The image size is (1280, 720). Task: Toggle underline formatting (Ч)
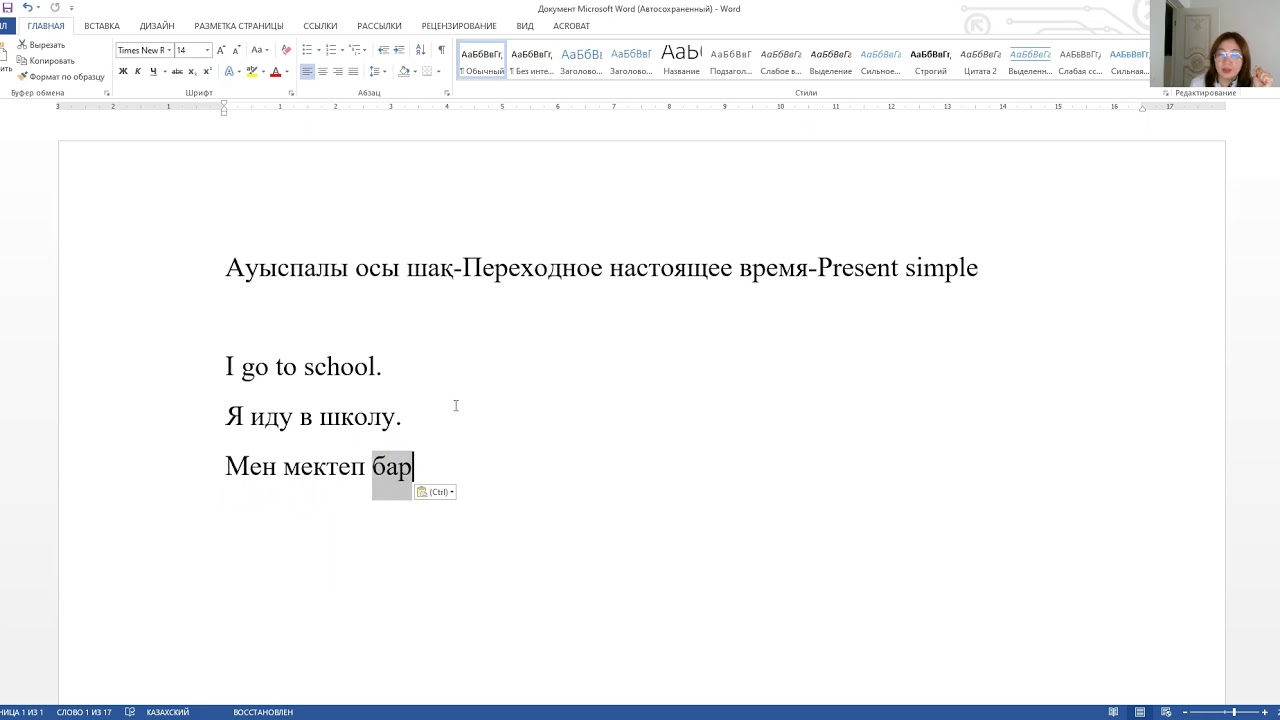point(153,71)
